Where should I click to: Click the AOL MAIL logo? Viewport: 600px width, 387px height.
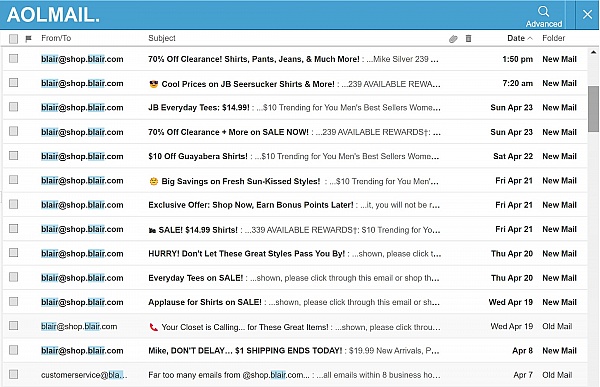[x=53, y=15]
